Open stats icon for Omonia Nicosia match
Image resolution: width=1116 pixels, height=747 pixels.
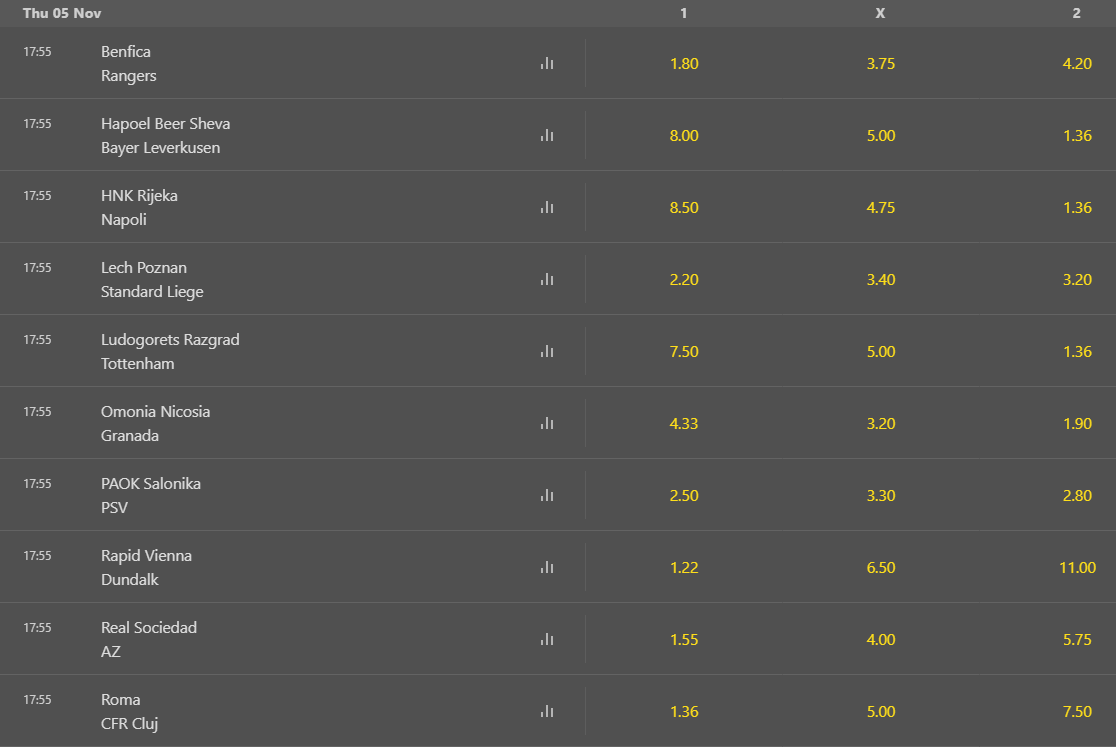[547, 423]
